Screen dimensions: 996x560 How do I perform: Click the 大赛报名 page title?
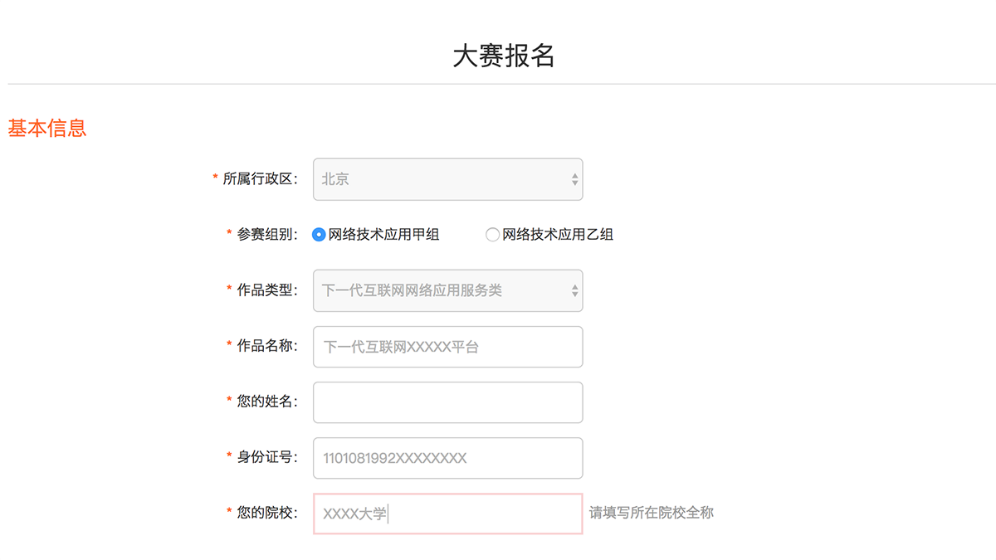[503, 56]
